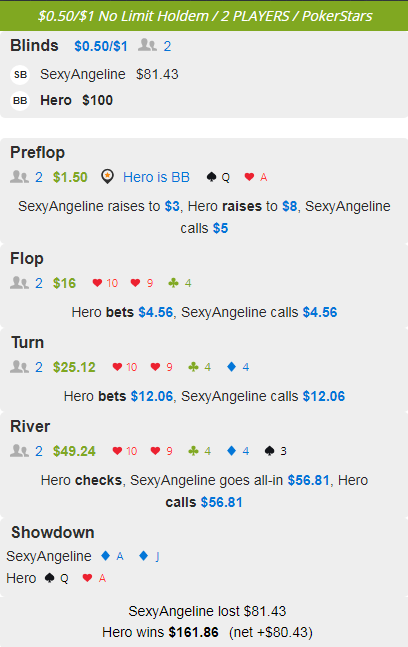Click the position marker icon in Preflop
Viewport: 408px width, 647px height.
click(107, 177)
